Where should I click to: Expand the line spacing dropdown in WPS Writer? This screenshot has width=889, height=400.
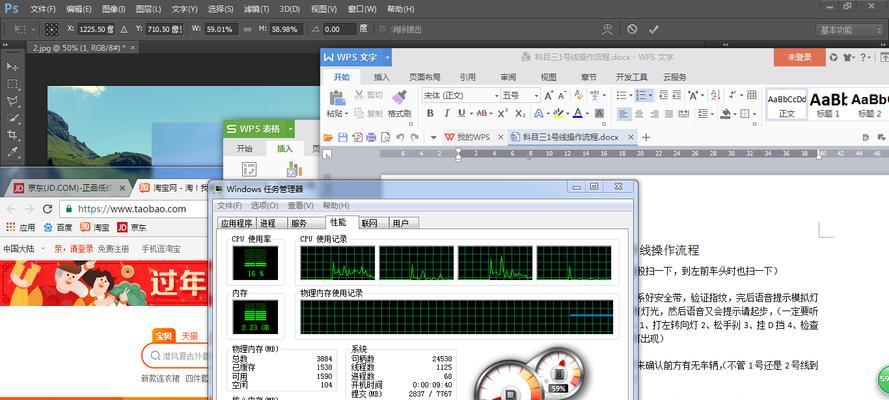[x=712, y=114]
